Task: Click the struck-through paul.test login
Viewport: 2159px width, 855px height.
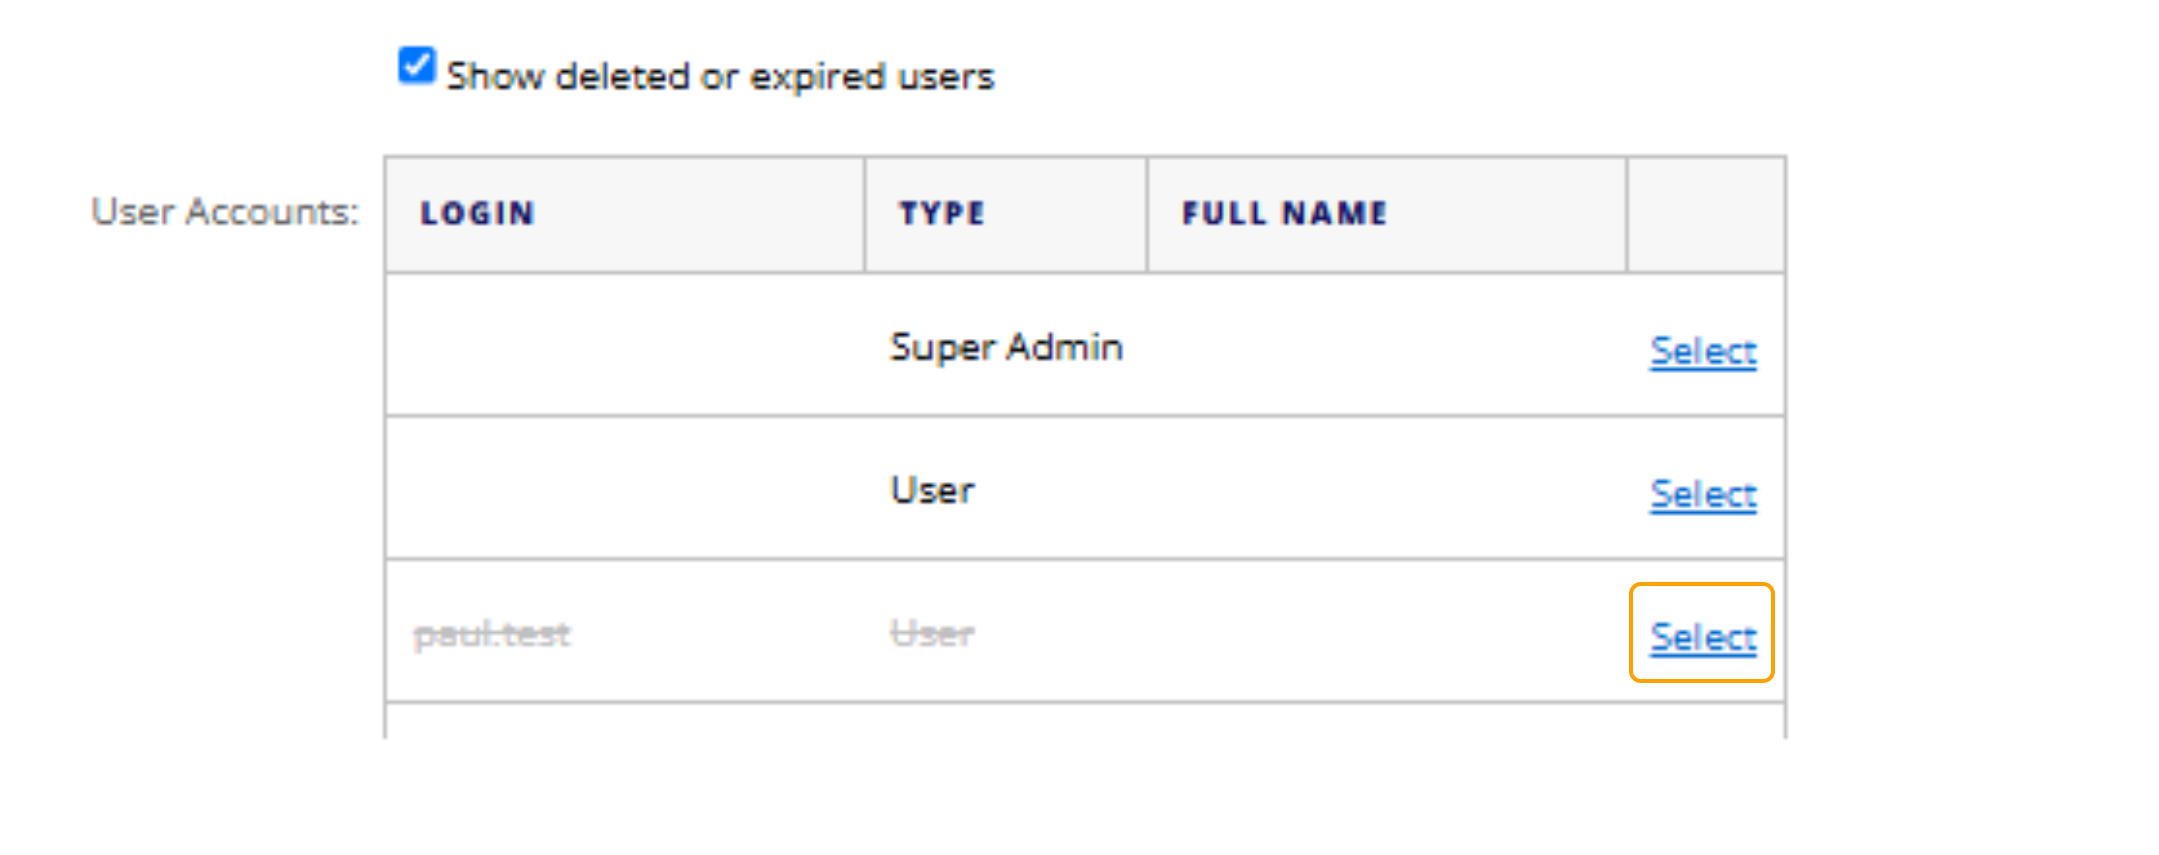Action: [x=492, y=634]
